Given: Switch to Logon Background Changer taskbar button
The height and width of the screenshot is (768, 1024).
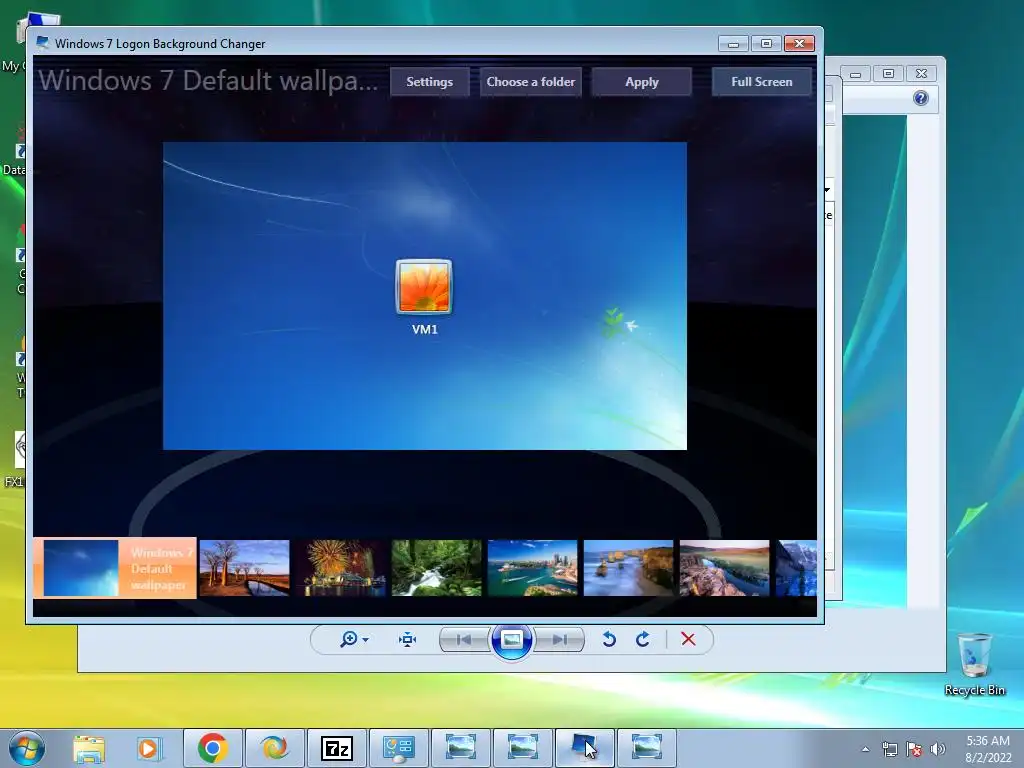Looking at the screenshot, I should point(584,748).
